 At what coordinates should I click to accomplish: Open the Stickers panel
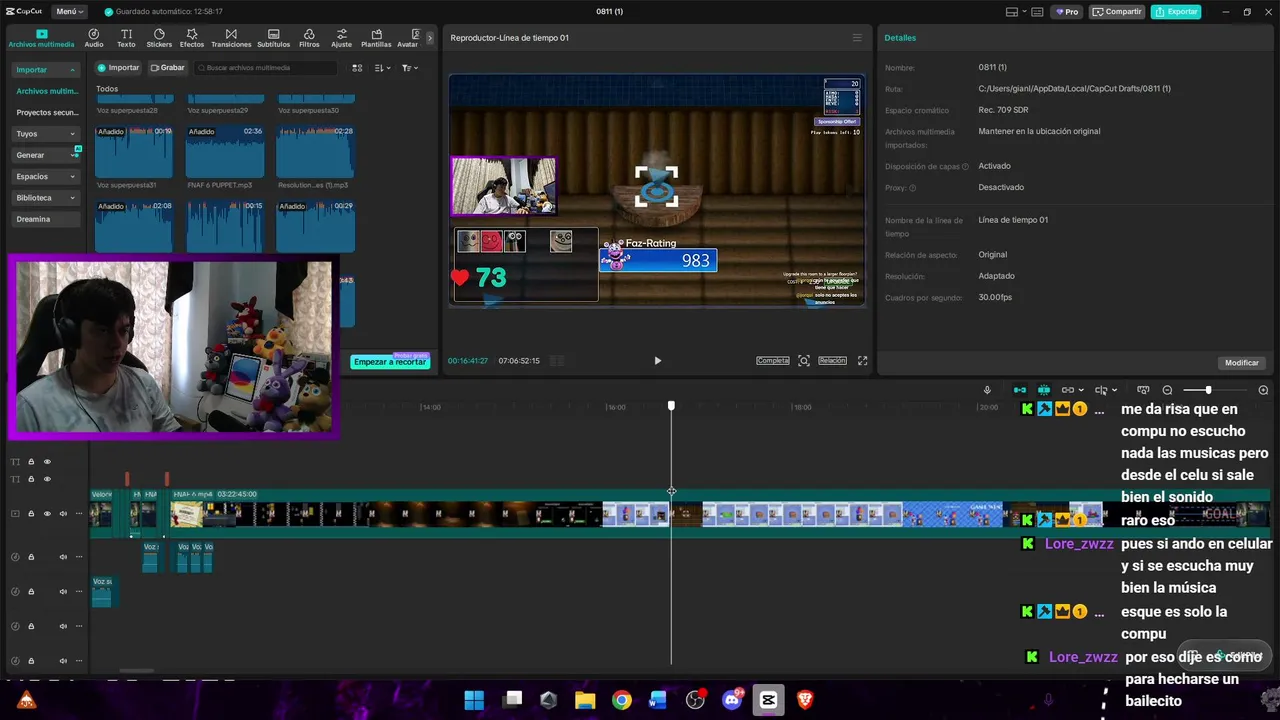(x=159, y=38)
